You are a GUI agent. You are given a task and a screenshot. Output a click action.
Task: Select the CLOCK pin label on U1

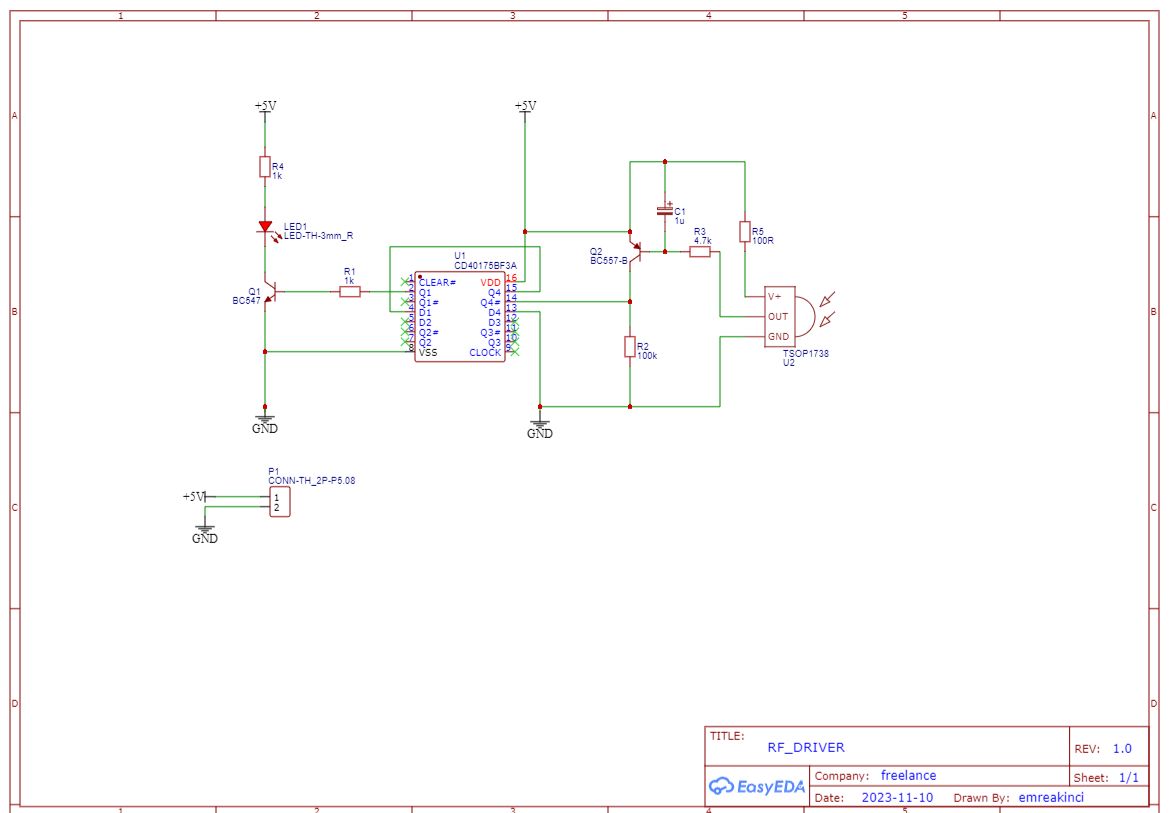tap(487, 351)
